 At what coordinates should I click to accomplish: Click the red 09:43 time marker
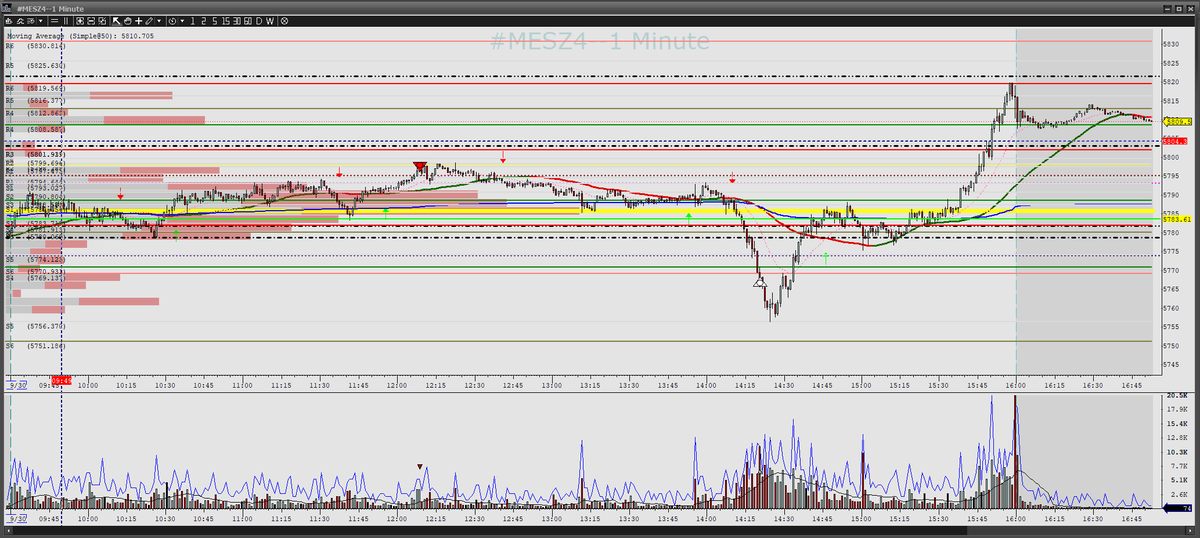(61, 381)
